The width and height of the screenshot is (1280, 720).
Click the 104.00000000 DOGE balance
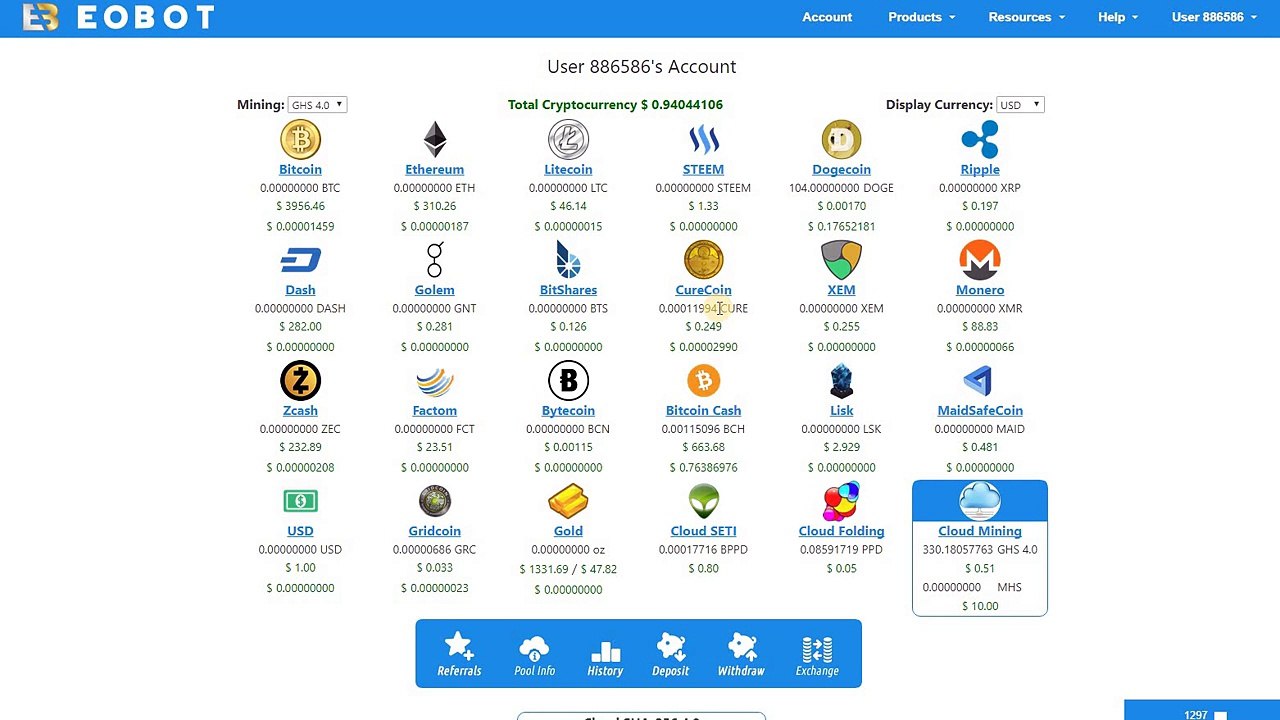click(841, 188)
